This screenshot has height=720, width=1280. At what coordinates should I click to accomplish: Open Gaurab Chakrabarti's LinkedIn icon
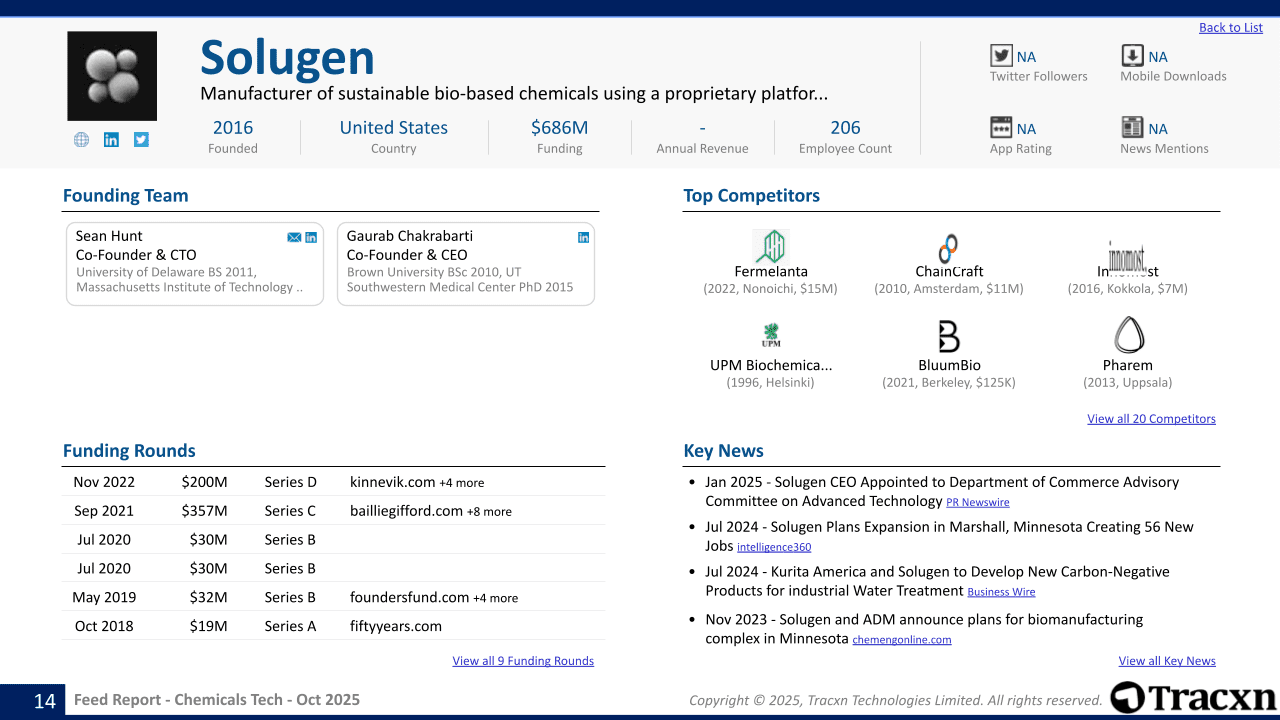tap(583, 237)
